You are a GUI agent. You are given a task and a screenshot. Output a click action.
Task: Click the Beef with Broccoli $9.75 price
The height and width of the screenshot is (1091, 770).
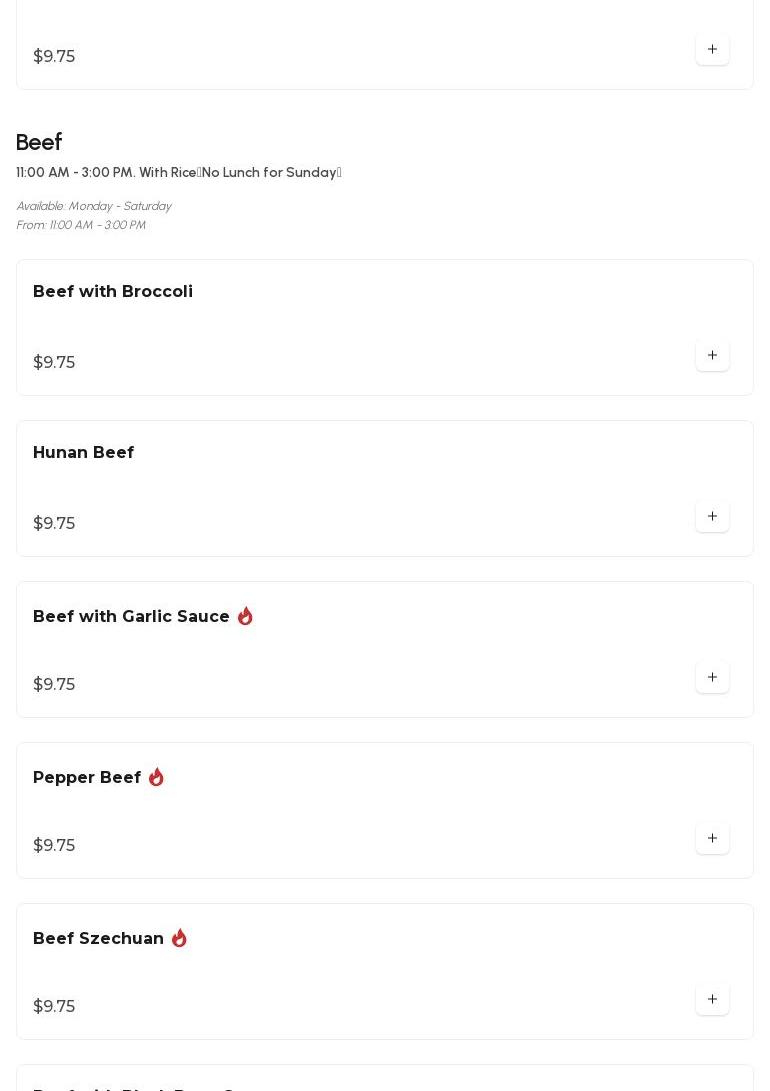click(54, 362)
